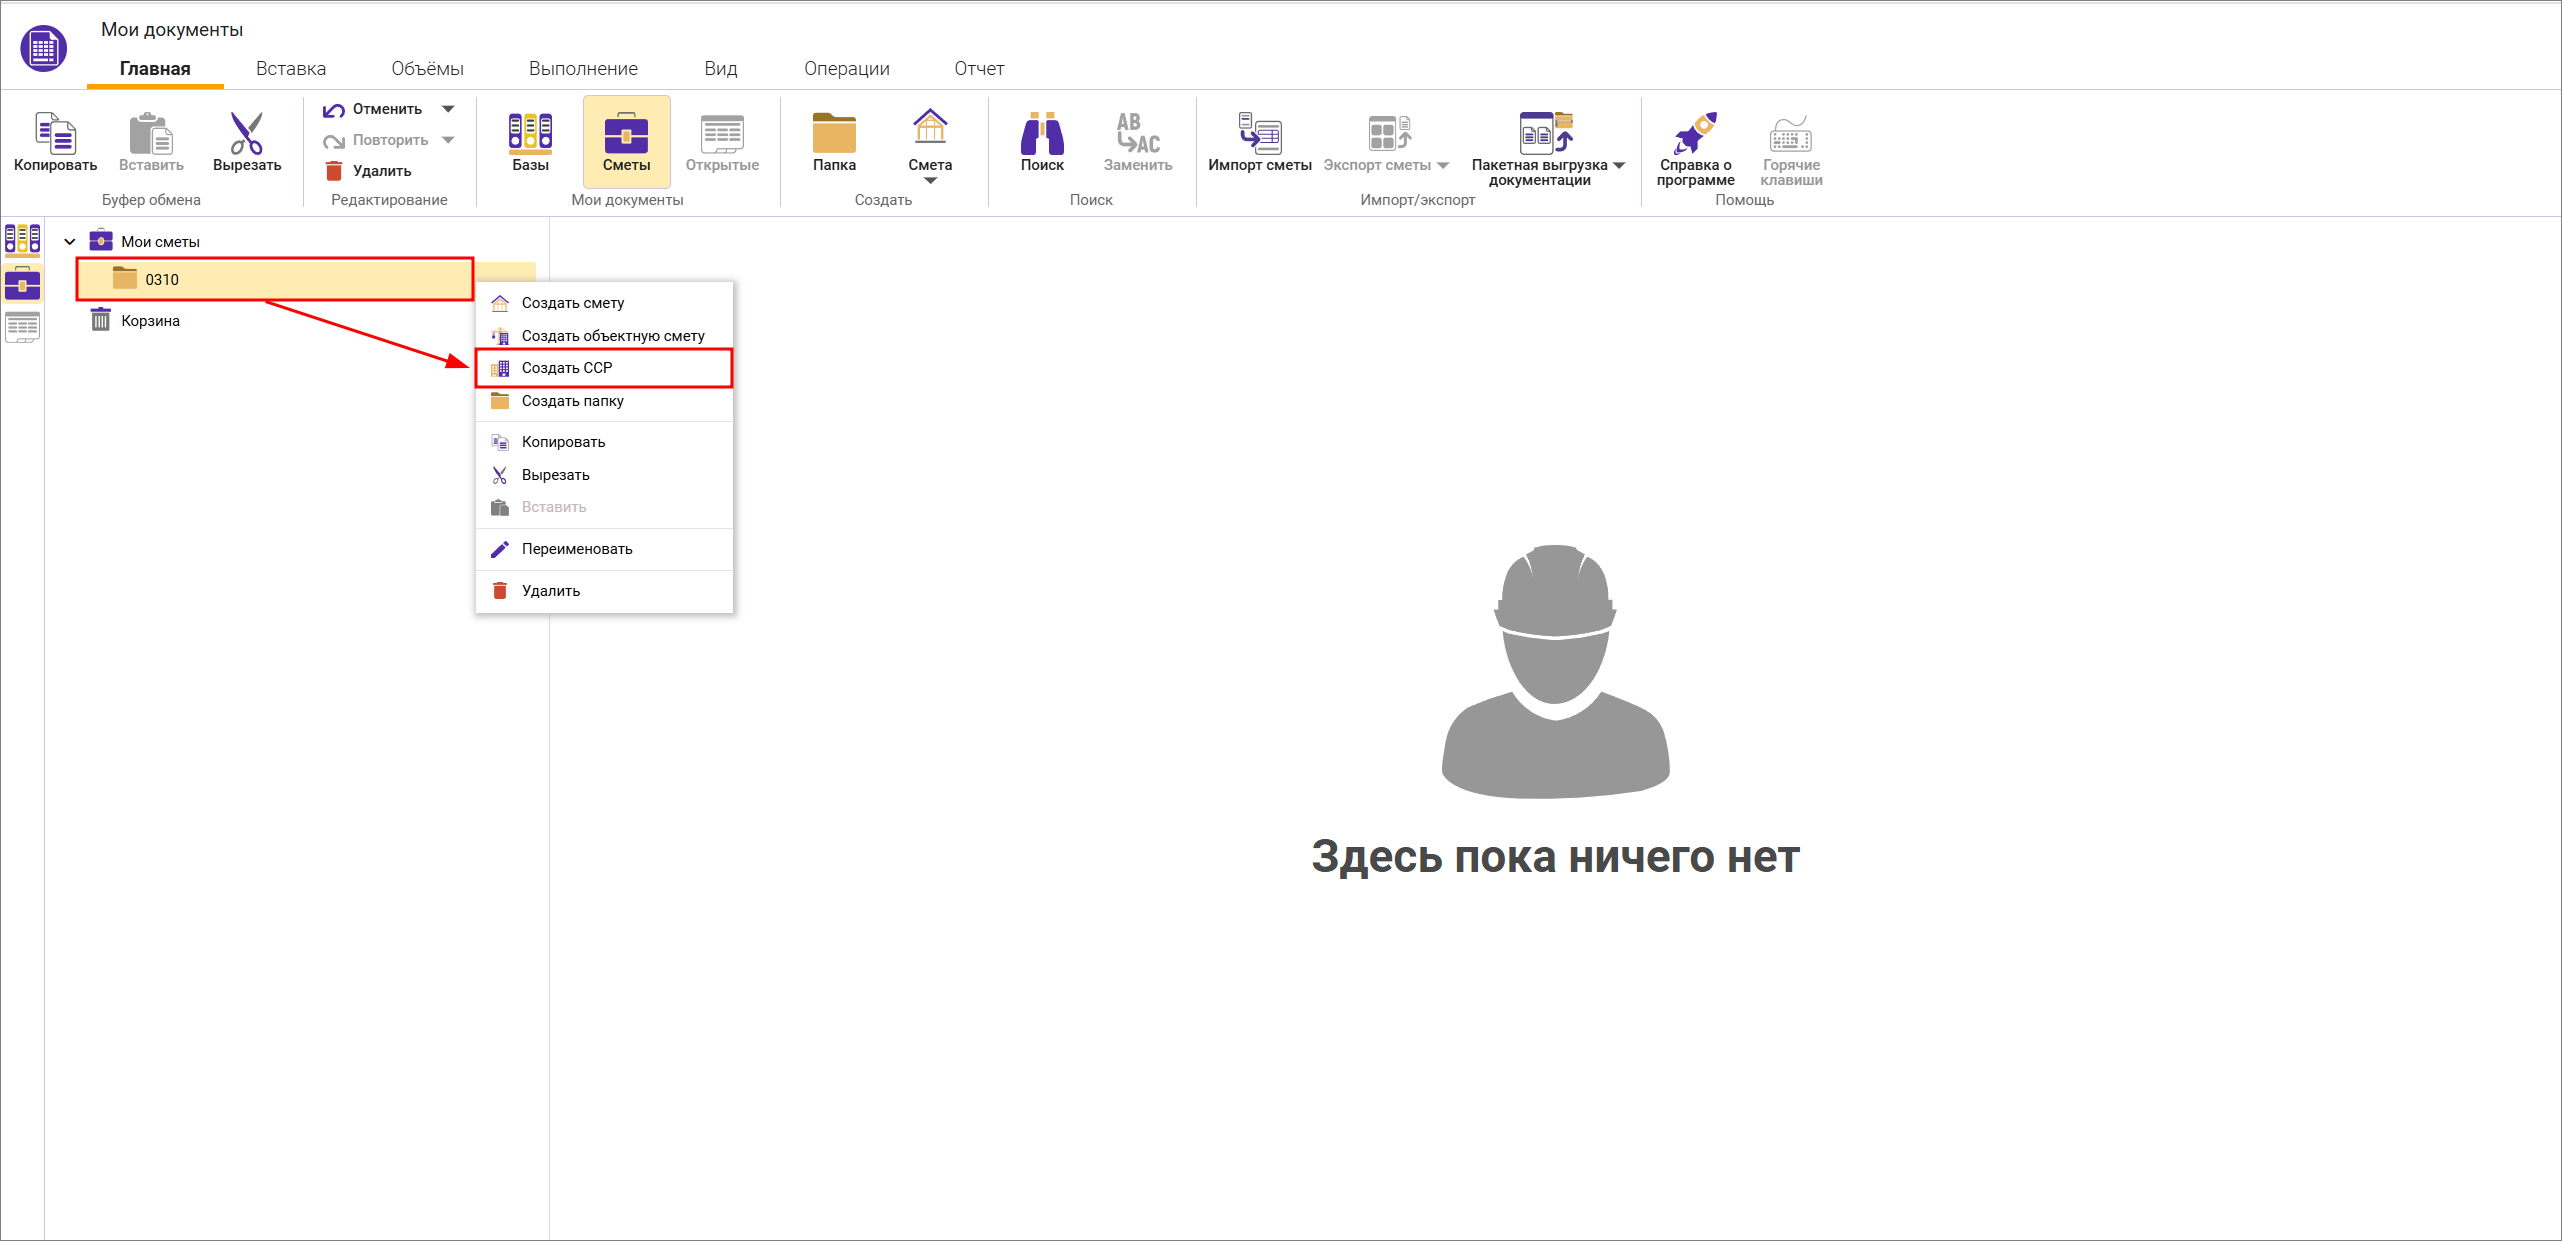Open Пакетная выгрузка документации dropdown
Viewport: 2562px width, 1241px height.
pyautogui.click(x=1619, y=165)
